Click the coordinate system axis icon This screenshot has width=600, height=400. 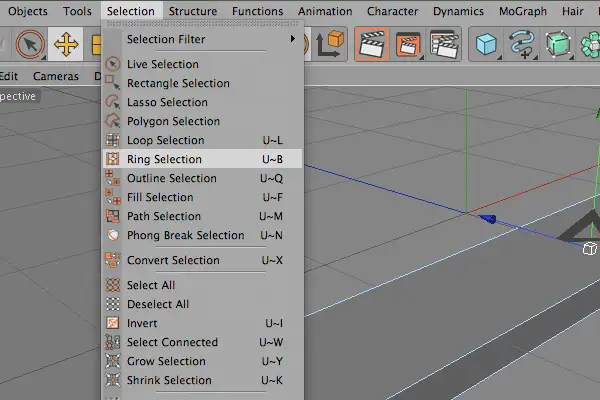(330, 44)
